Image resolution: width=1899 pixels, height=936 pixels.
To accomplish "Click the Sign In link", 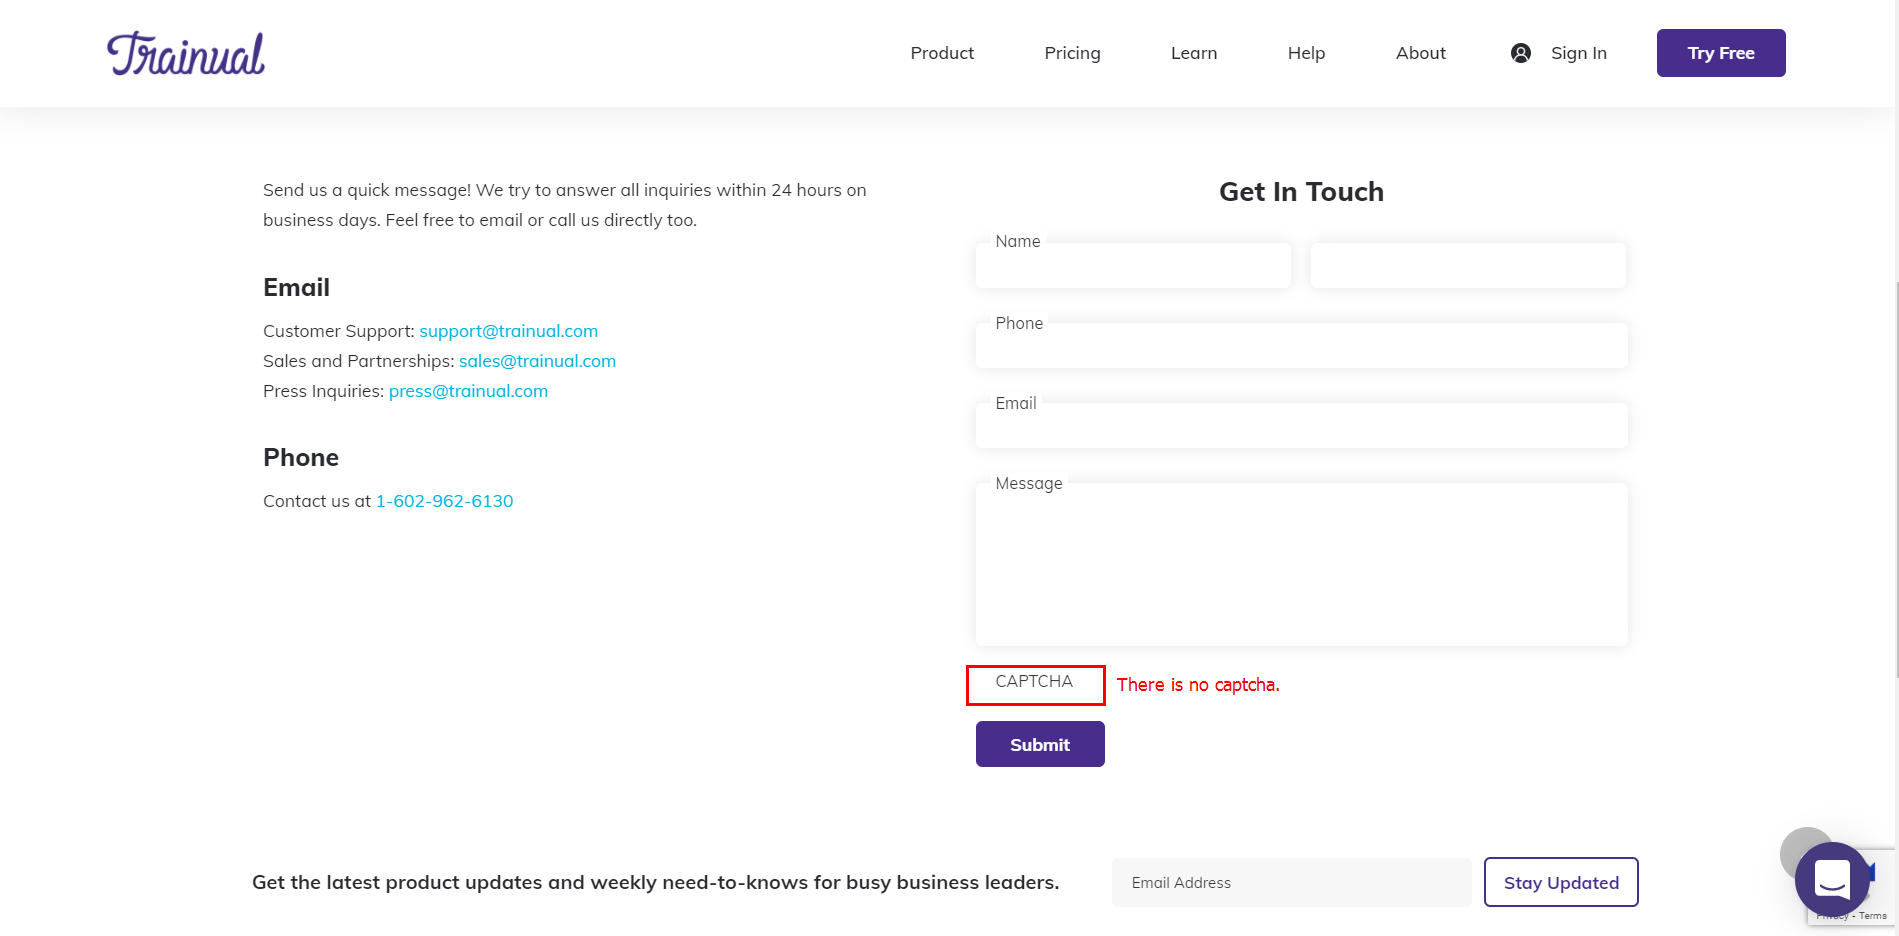I will click(x=1579, y=53).
